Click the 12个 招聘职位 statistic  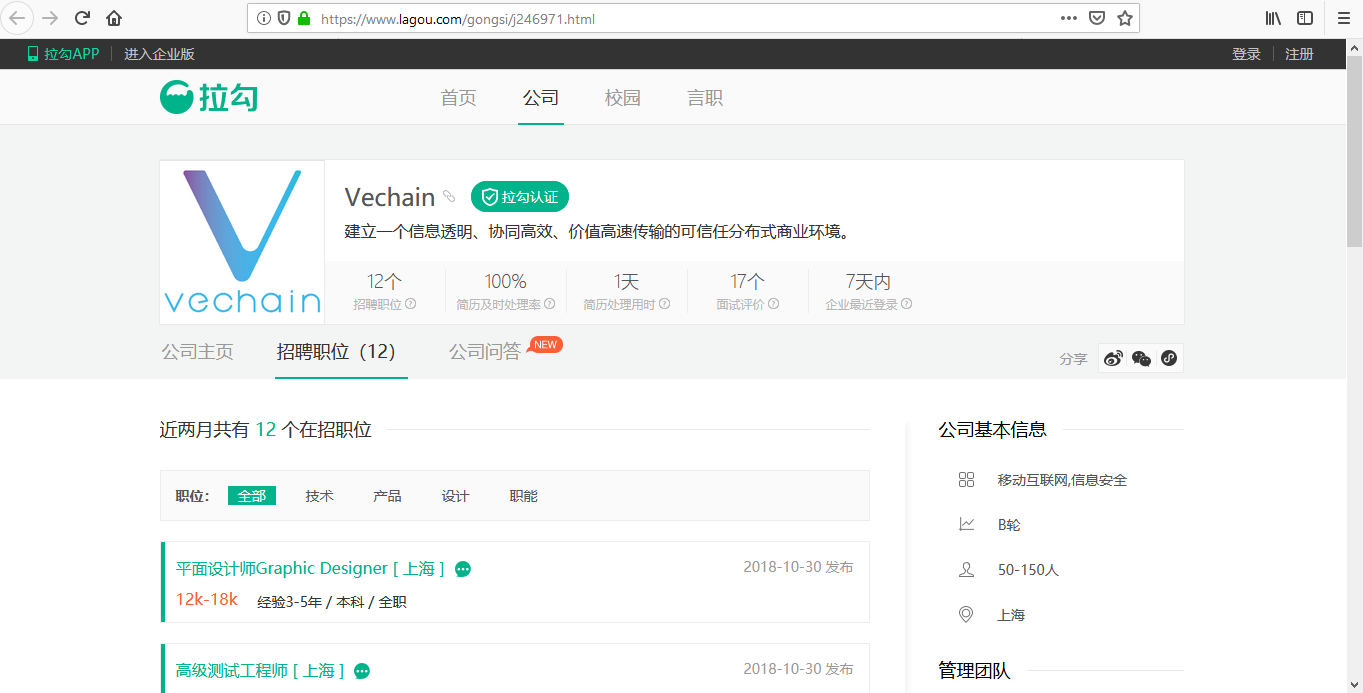384,291
